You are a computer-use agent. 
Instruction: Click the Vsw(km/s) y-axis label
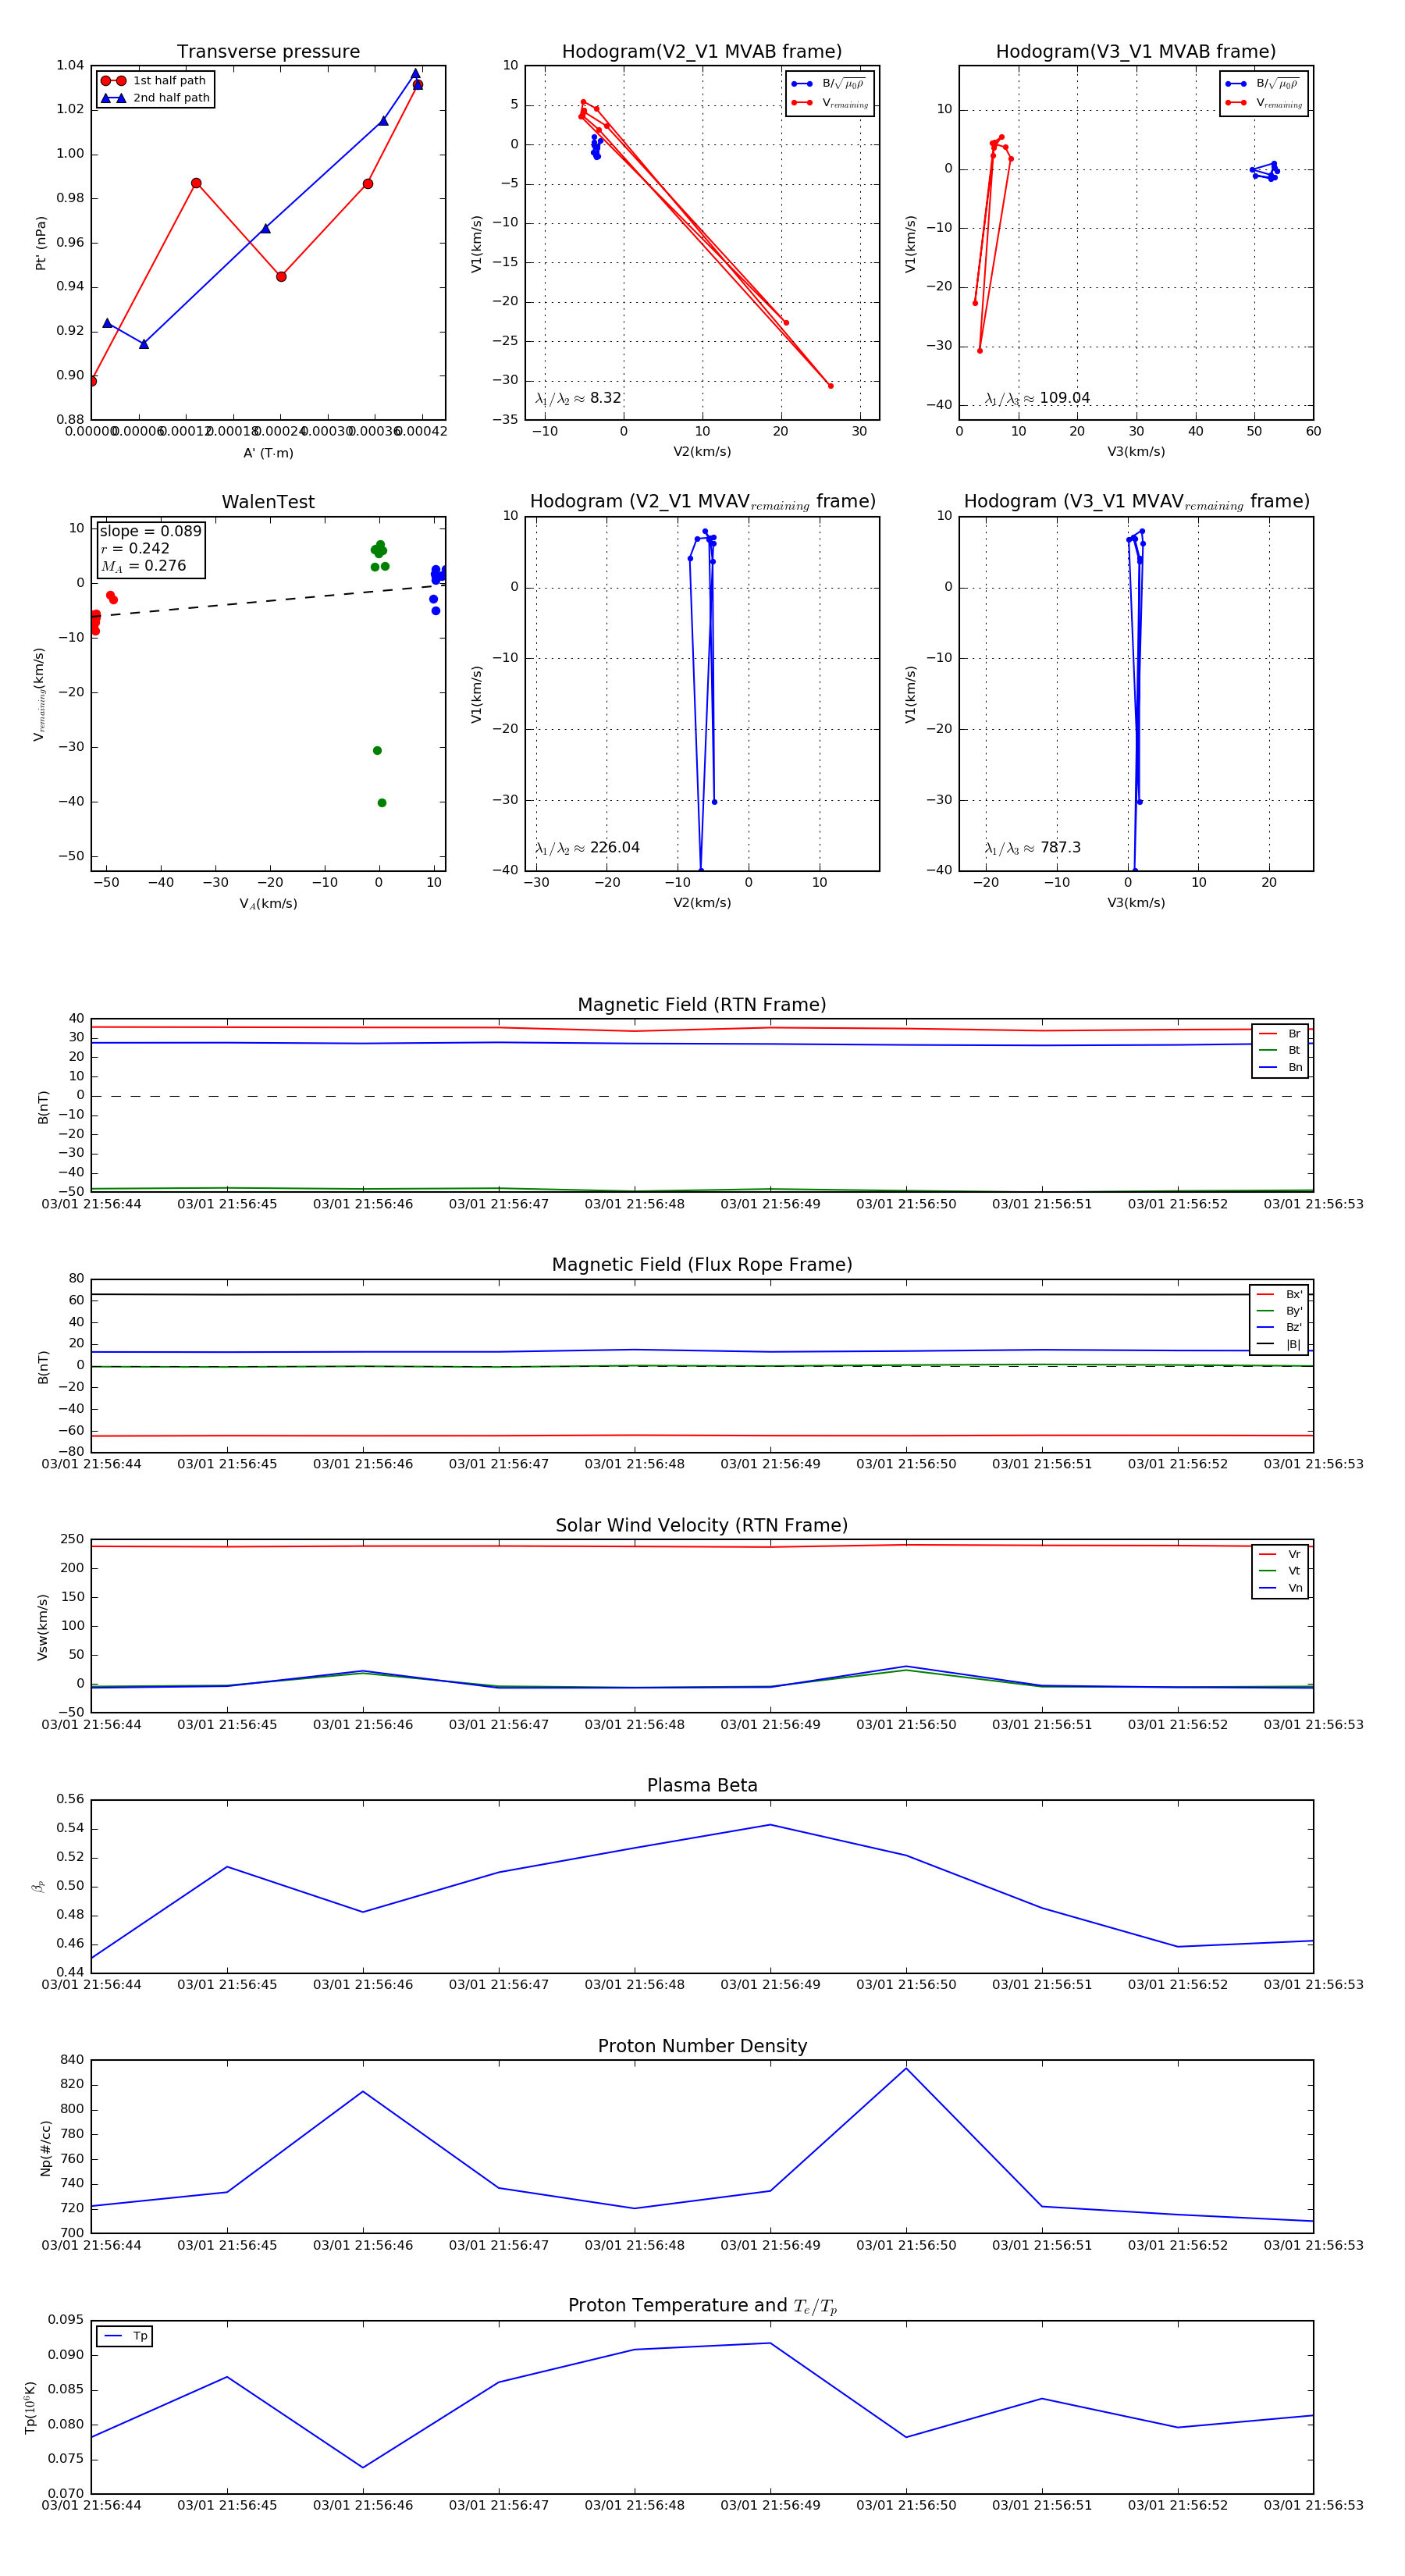(x=42, y=1628)
